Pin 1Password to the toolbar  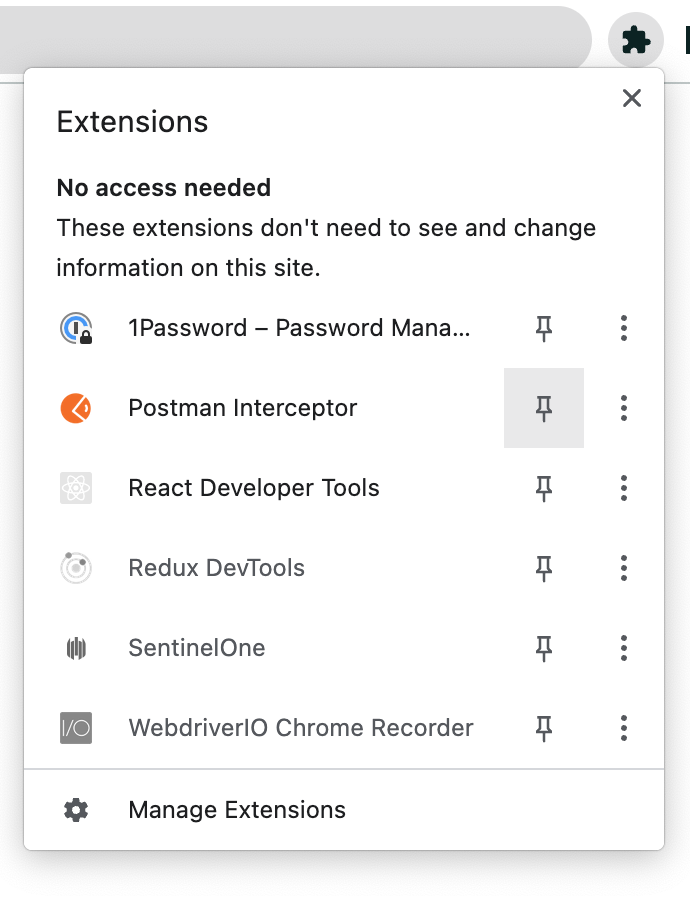coord(543,328)
